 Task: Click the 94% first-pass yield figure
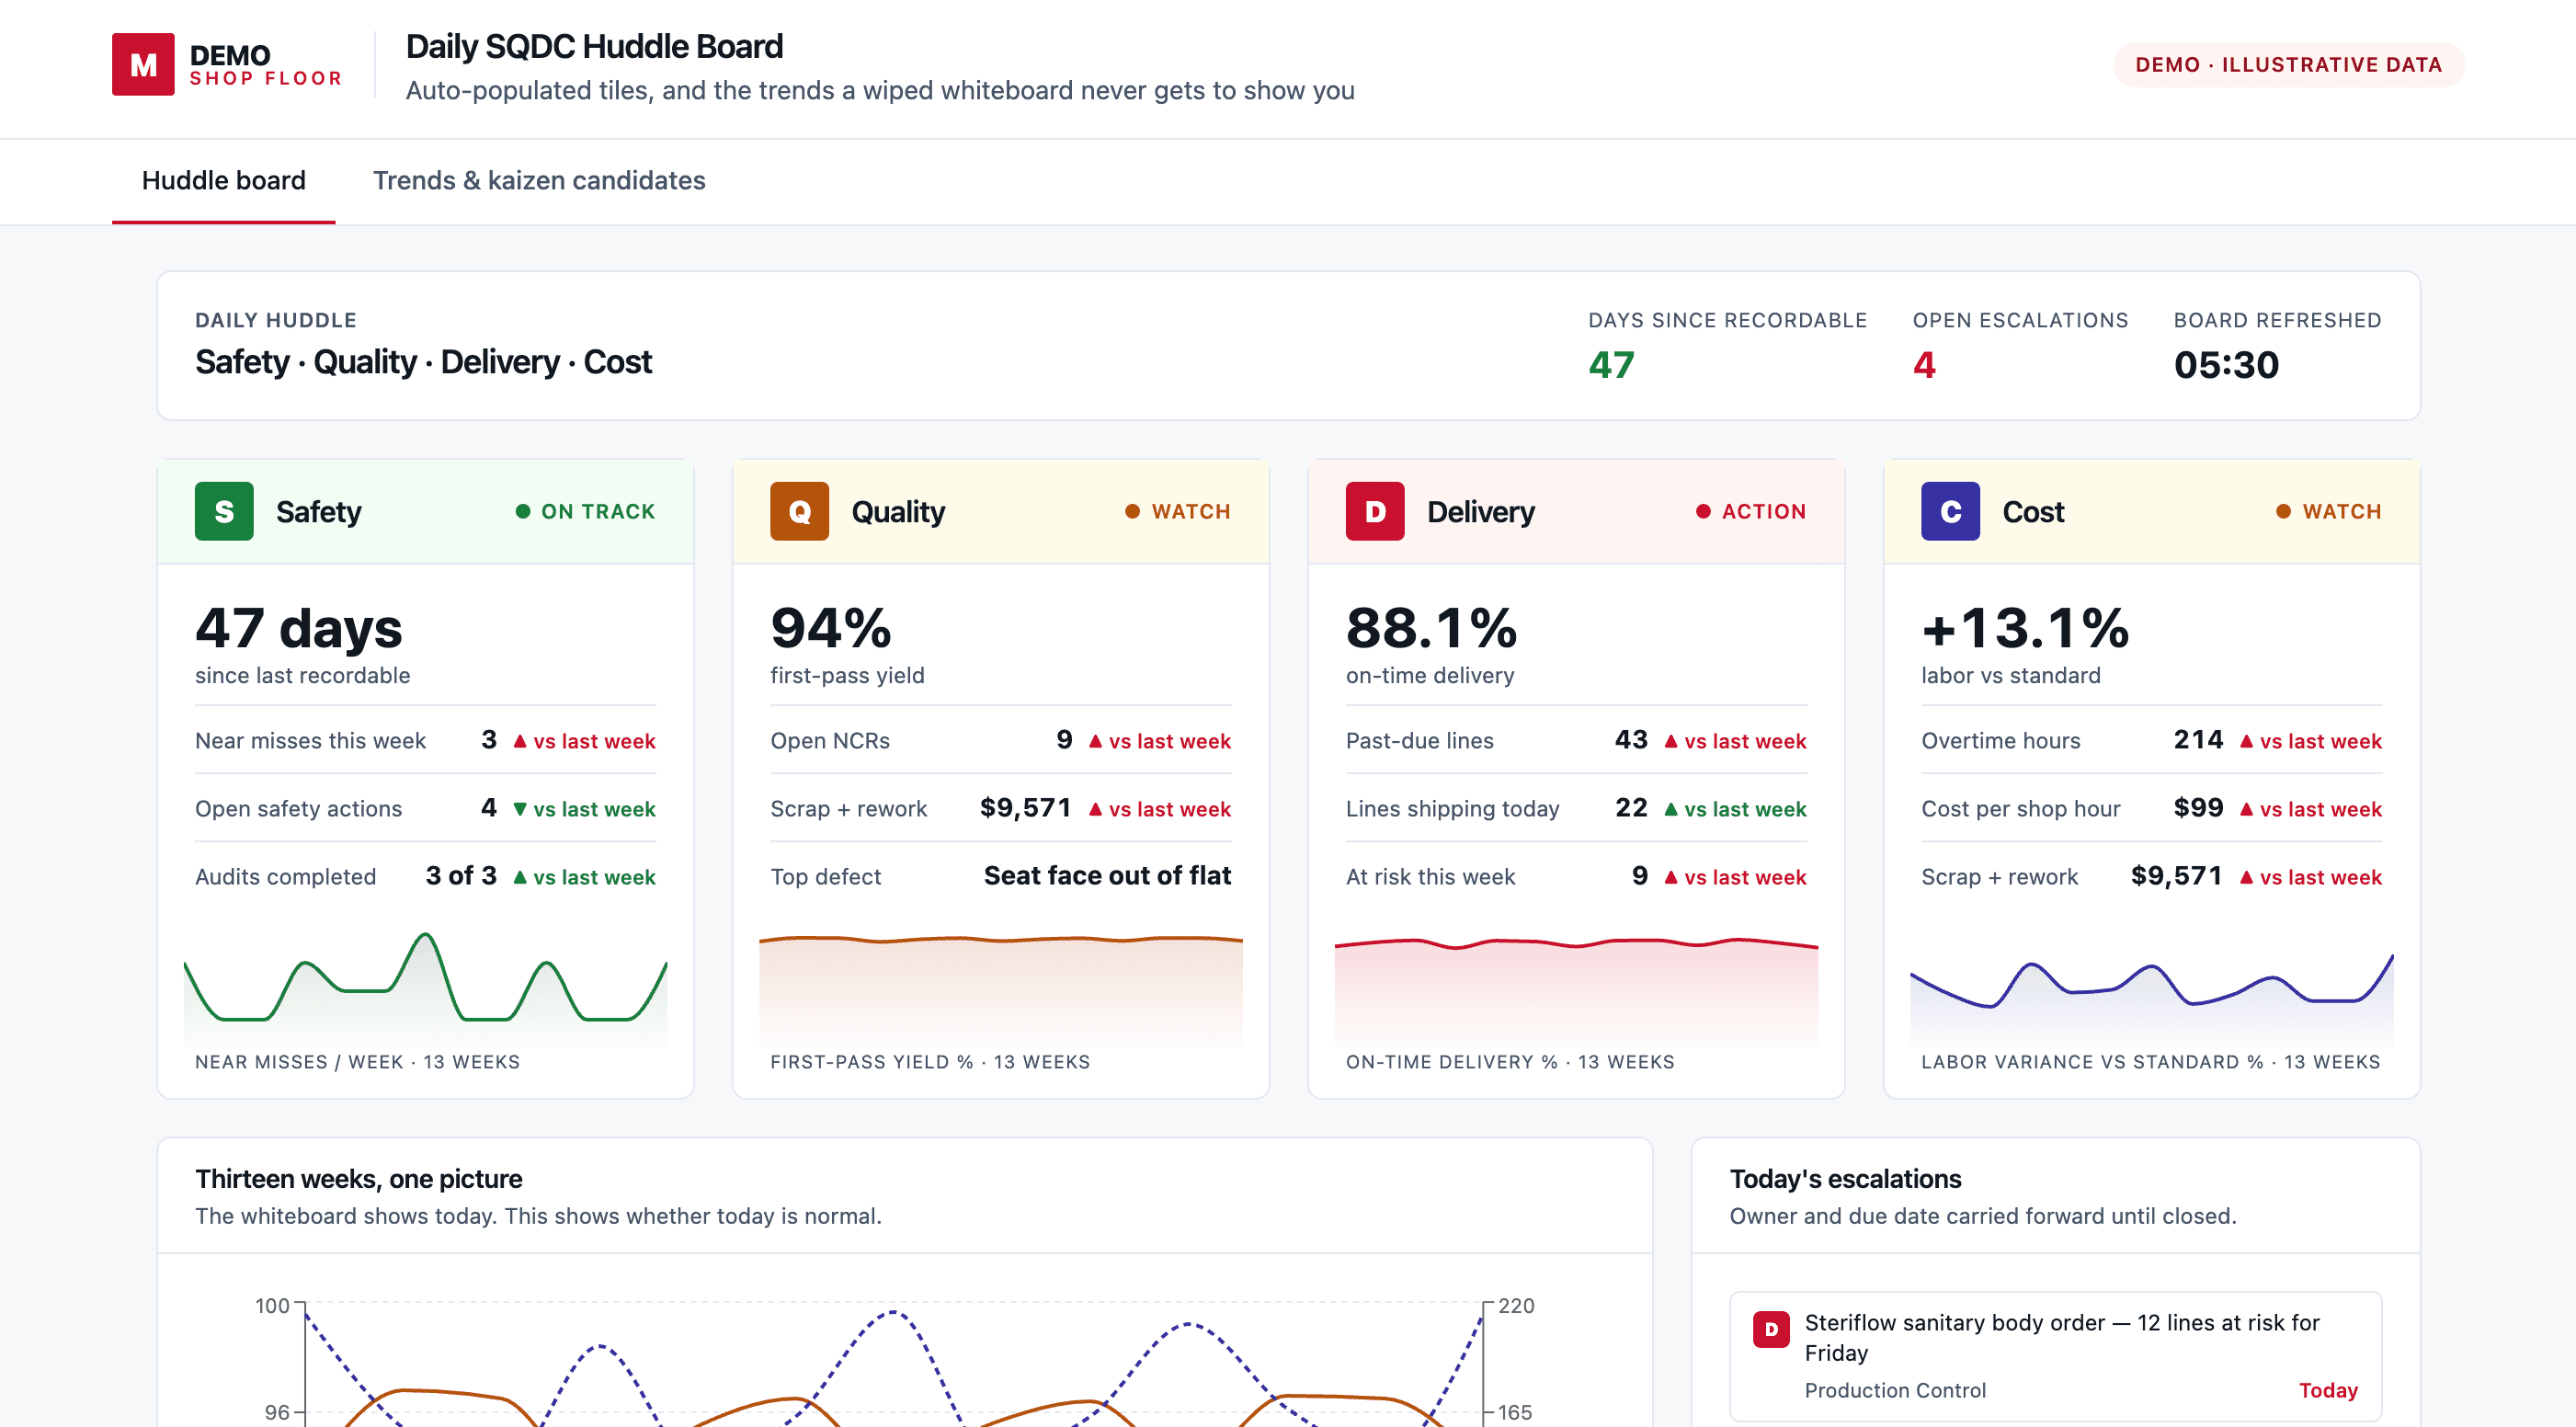[x=830, y=628]
